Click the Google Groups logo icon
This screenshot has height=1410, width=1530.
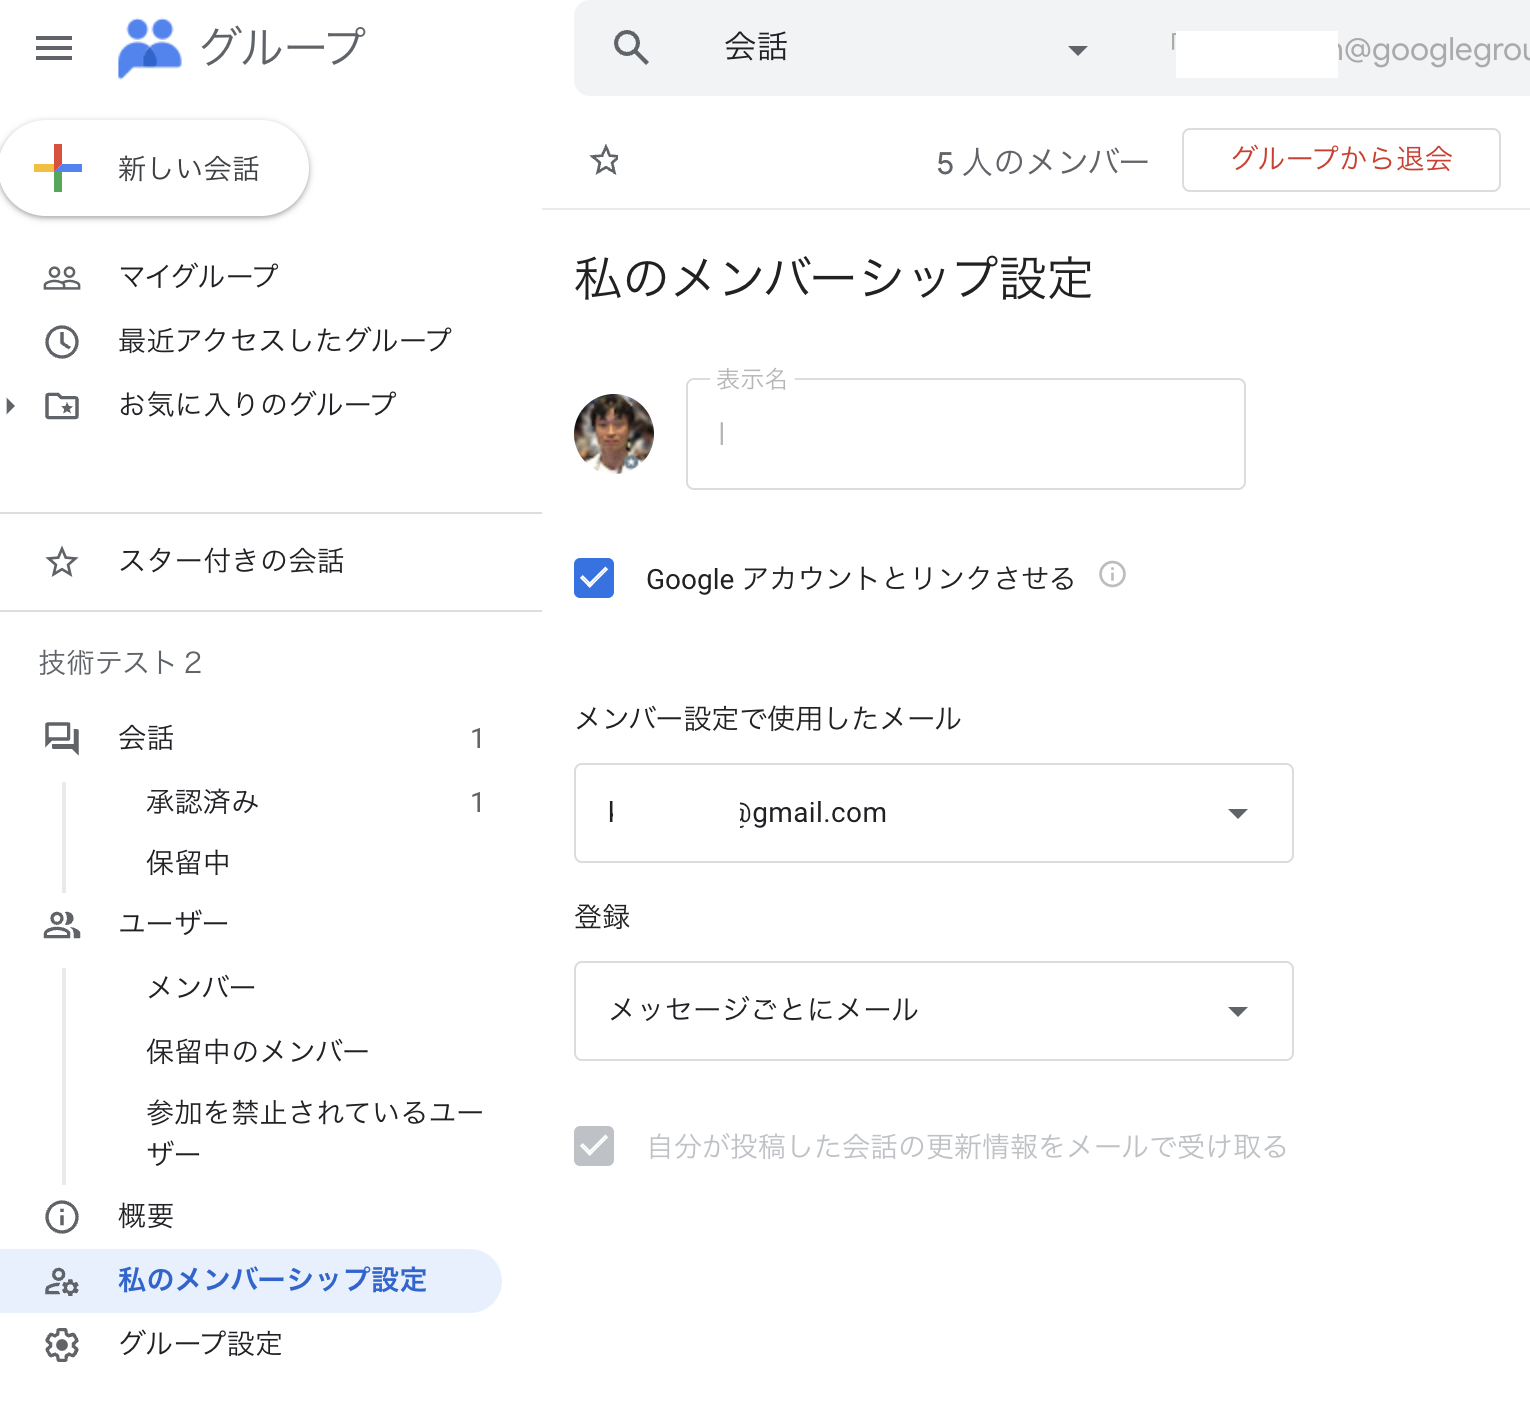[x=148, y=45]
